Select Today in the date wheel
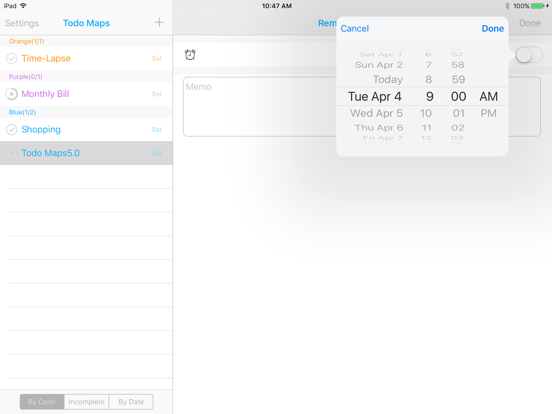 coord(388,79)
